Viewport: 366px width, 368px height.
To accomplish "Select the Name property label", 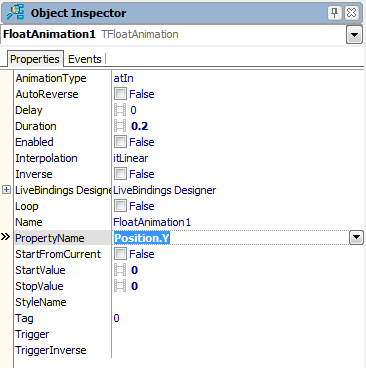I will pyautogui.click(x=29, y=222).
